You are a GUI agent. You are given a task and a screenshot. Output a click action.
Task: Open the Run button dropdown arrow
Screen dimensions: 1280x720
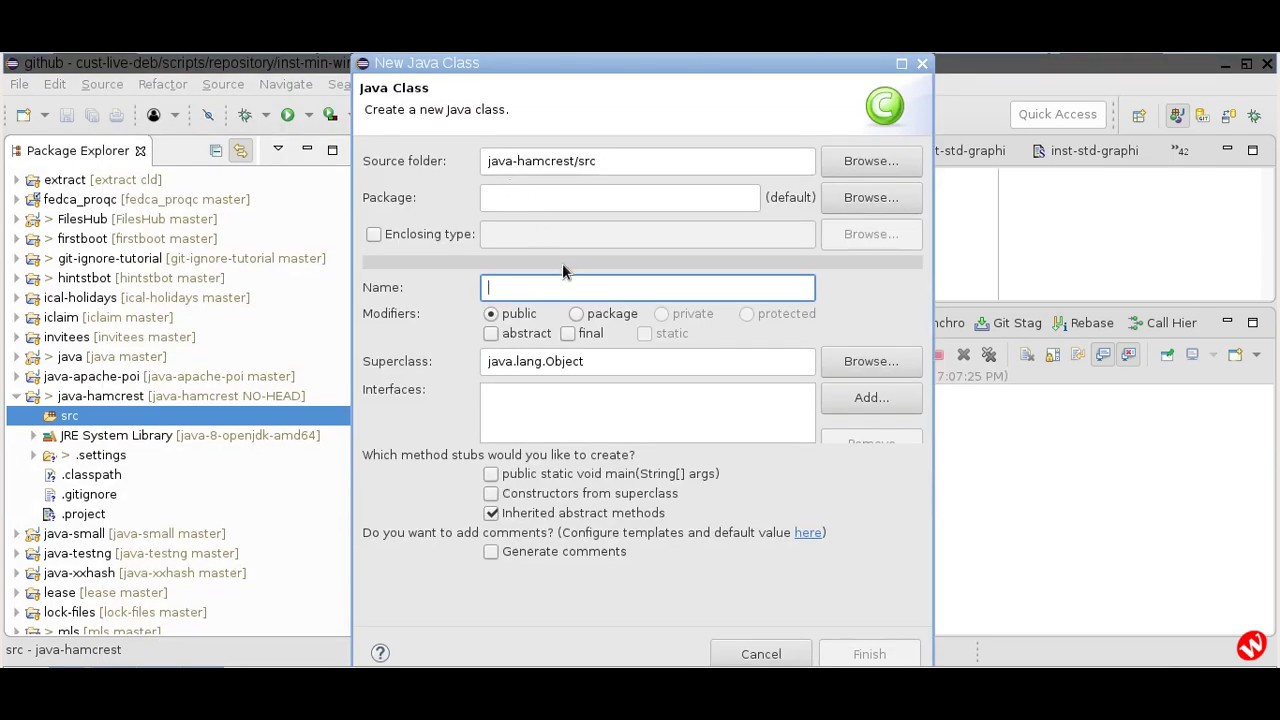pos(309,115)
